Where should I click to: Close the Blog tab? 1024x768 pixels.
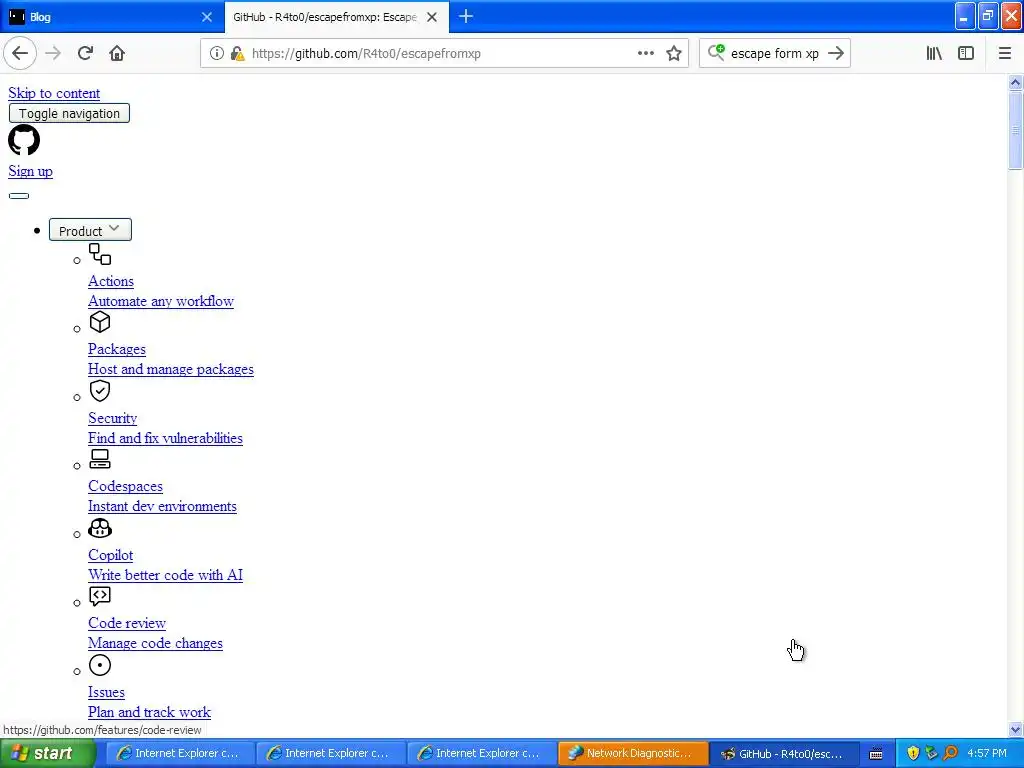207,17
